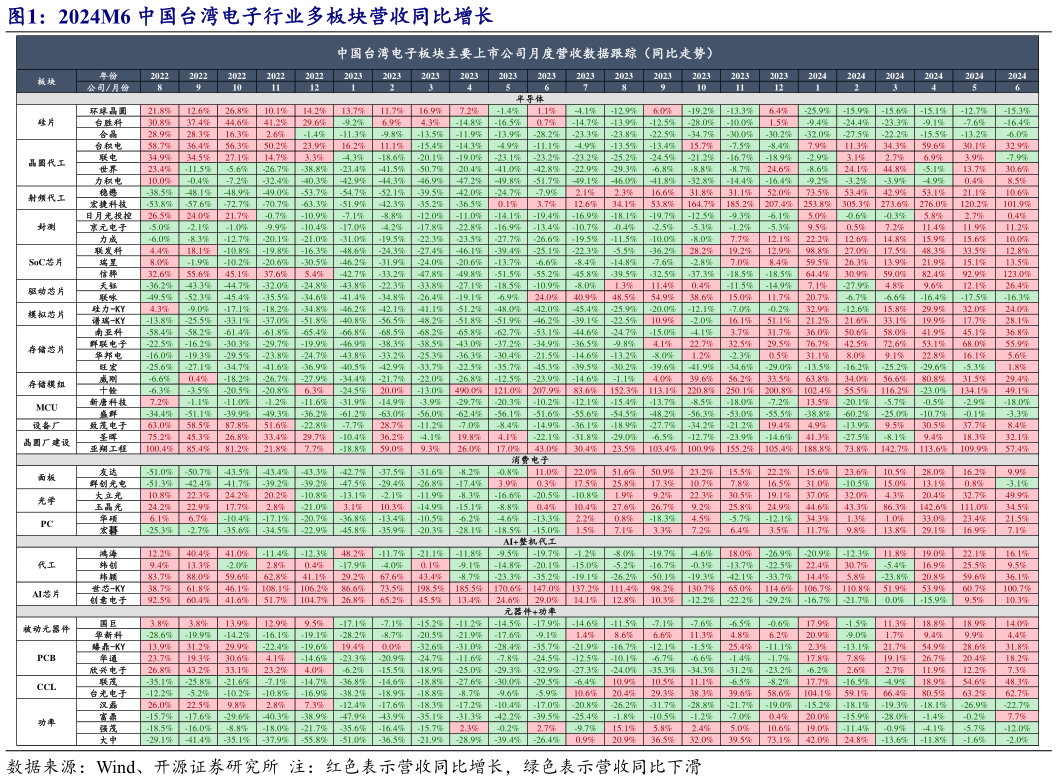
Task: Click the "消费电子" section header row
Action: click(x=526, y=460)
